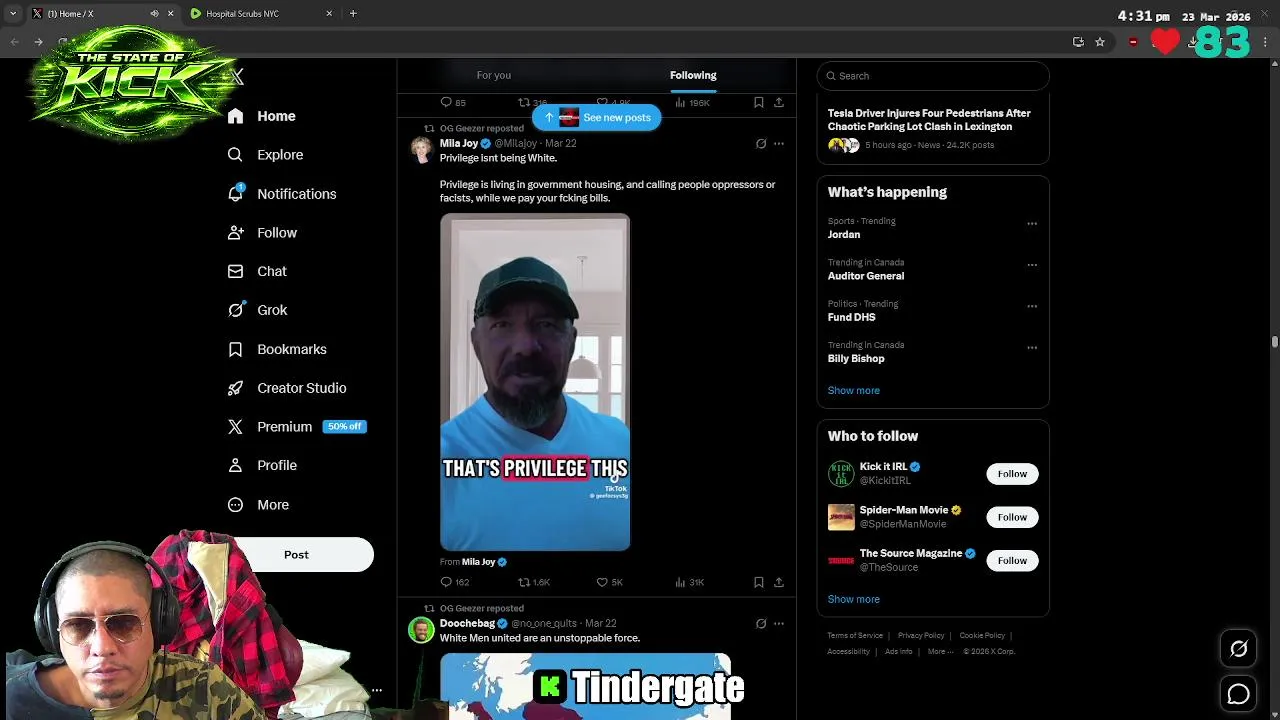The image size is (1280, 720).
Task: Open Notifications bell in sidebar
Action: pos(235,194)
